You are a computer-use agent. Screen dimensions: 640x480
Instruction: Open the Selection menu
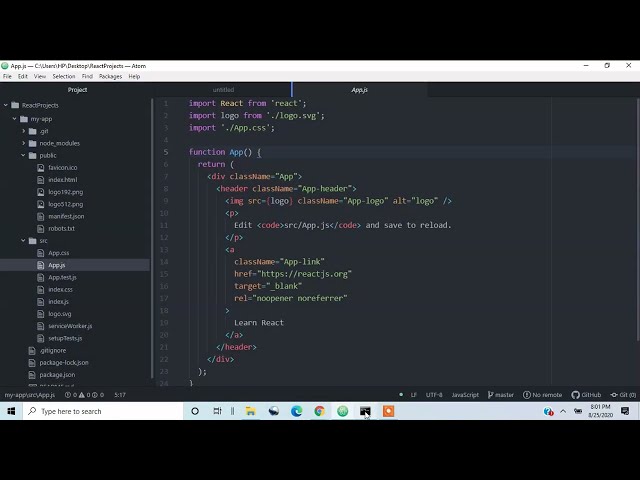pyautogui.click(x=64, y=76)
